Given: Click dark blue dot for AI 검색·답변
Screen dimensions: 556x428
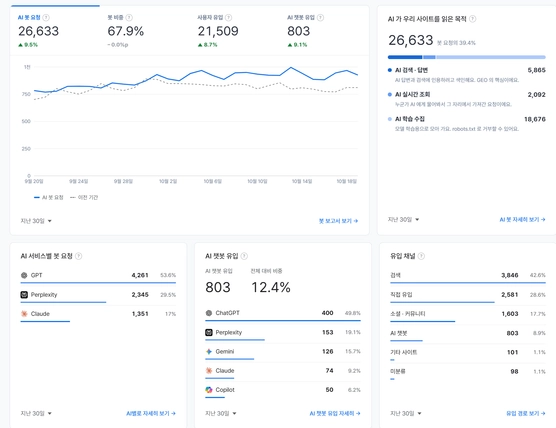Looking at the screenshot, I should [x=390, y=70].
